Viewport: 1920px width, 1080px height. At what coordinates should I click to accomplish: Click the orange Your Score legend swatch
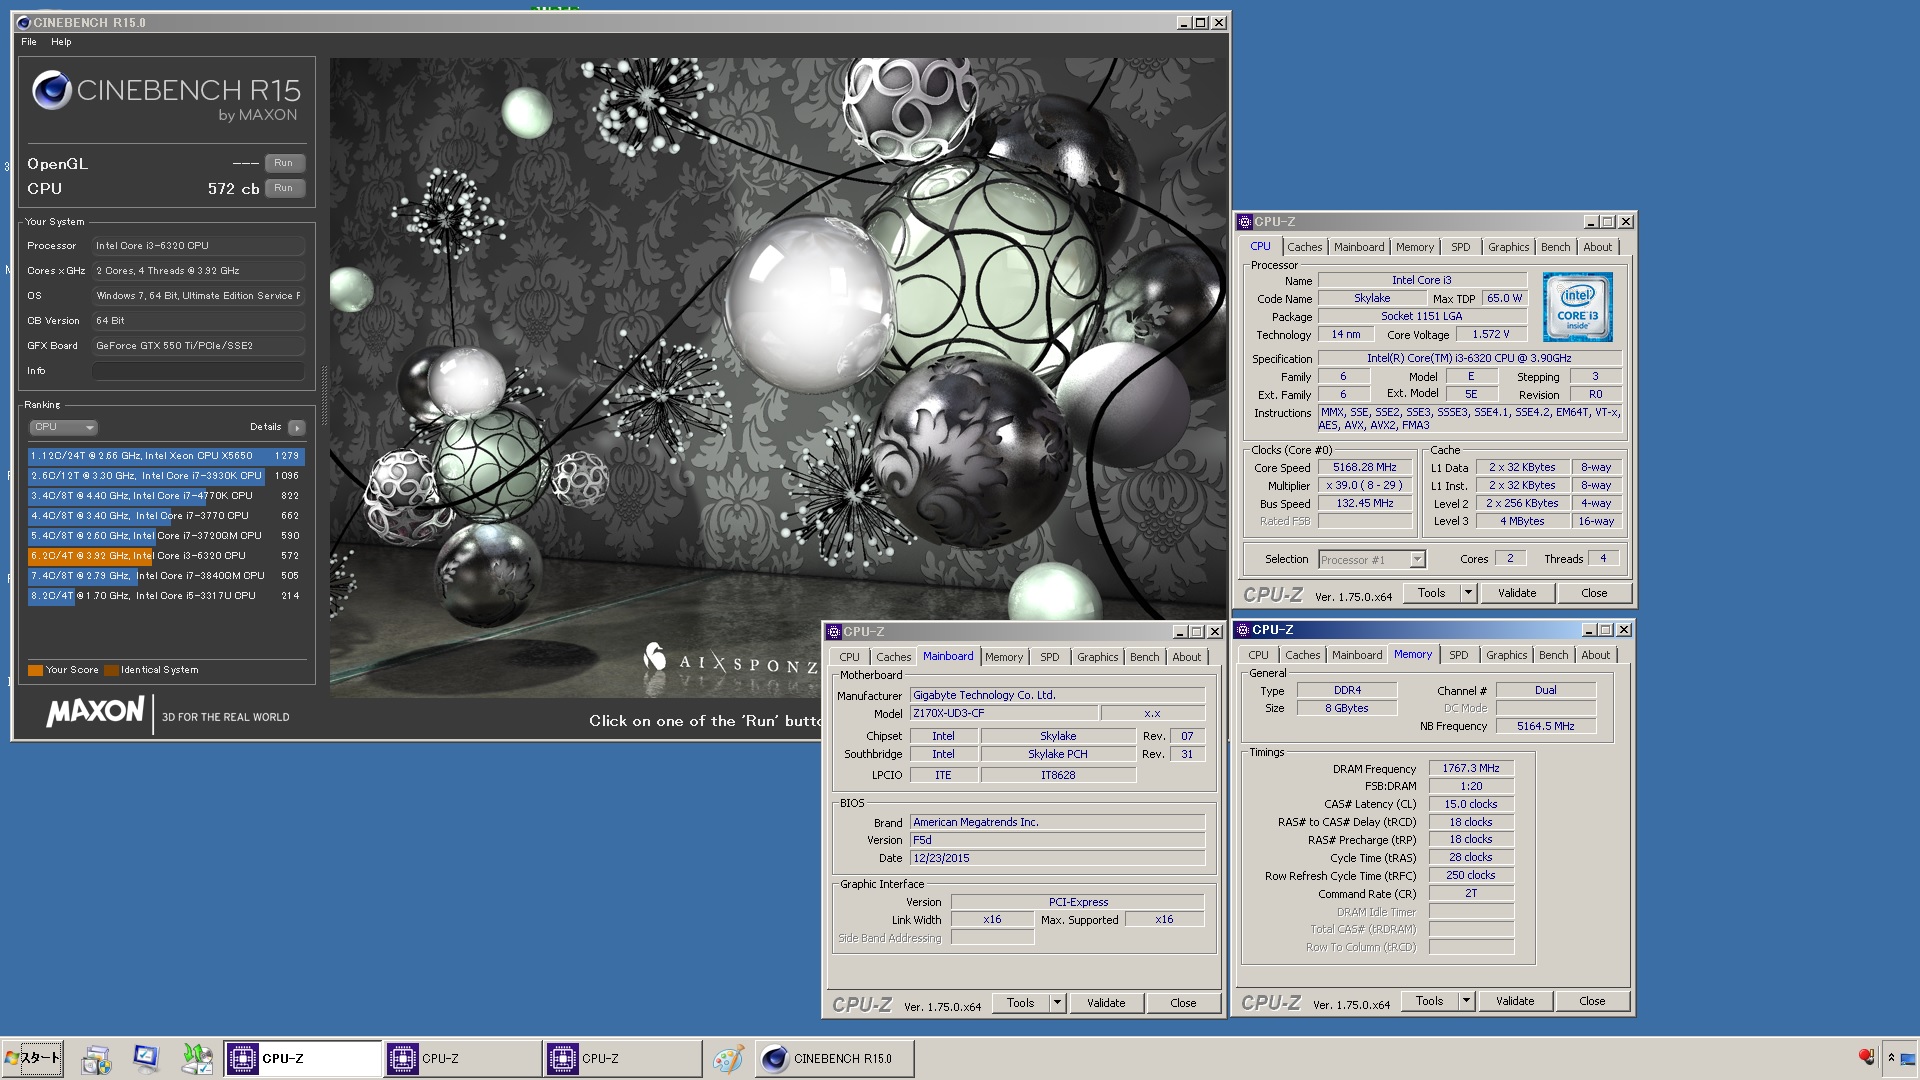pyautogui.click(x=35, y=670)
